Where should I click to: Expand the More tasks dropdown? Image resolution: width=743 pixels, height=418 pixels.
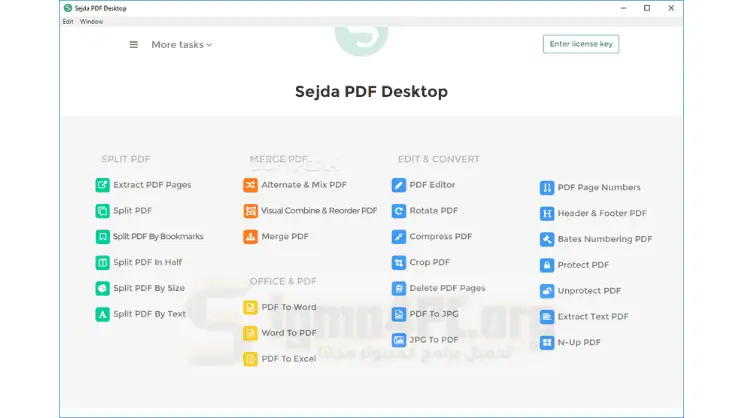click(x=181, y=45)
